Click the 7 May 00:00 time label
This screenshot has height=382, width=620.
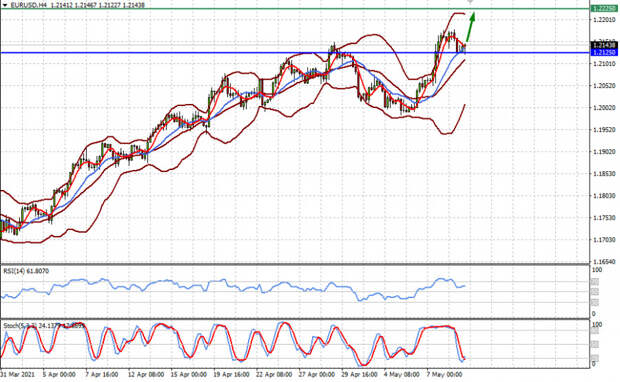coord(444,374)
